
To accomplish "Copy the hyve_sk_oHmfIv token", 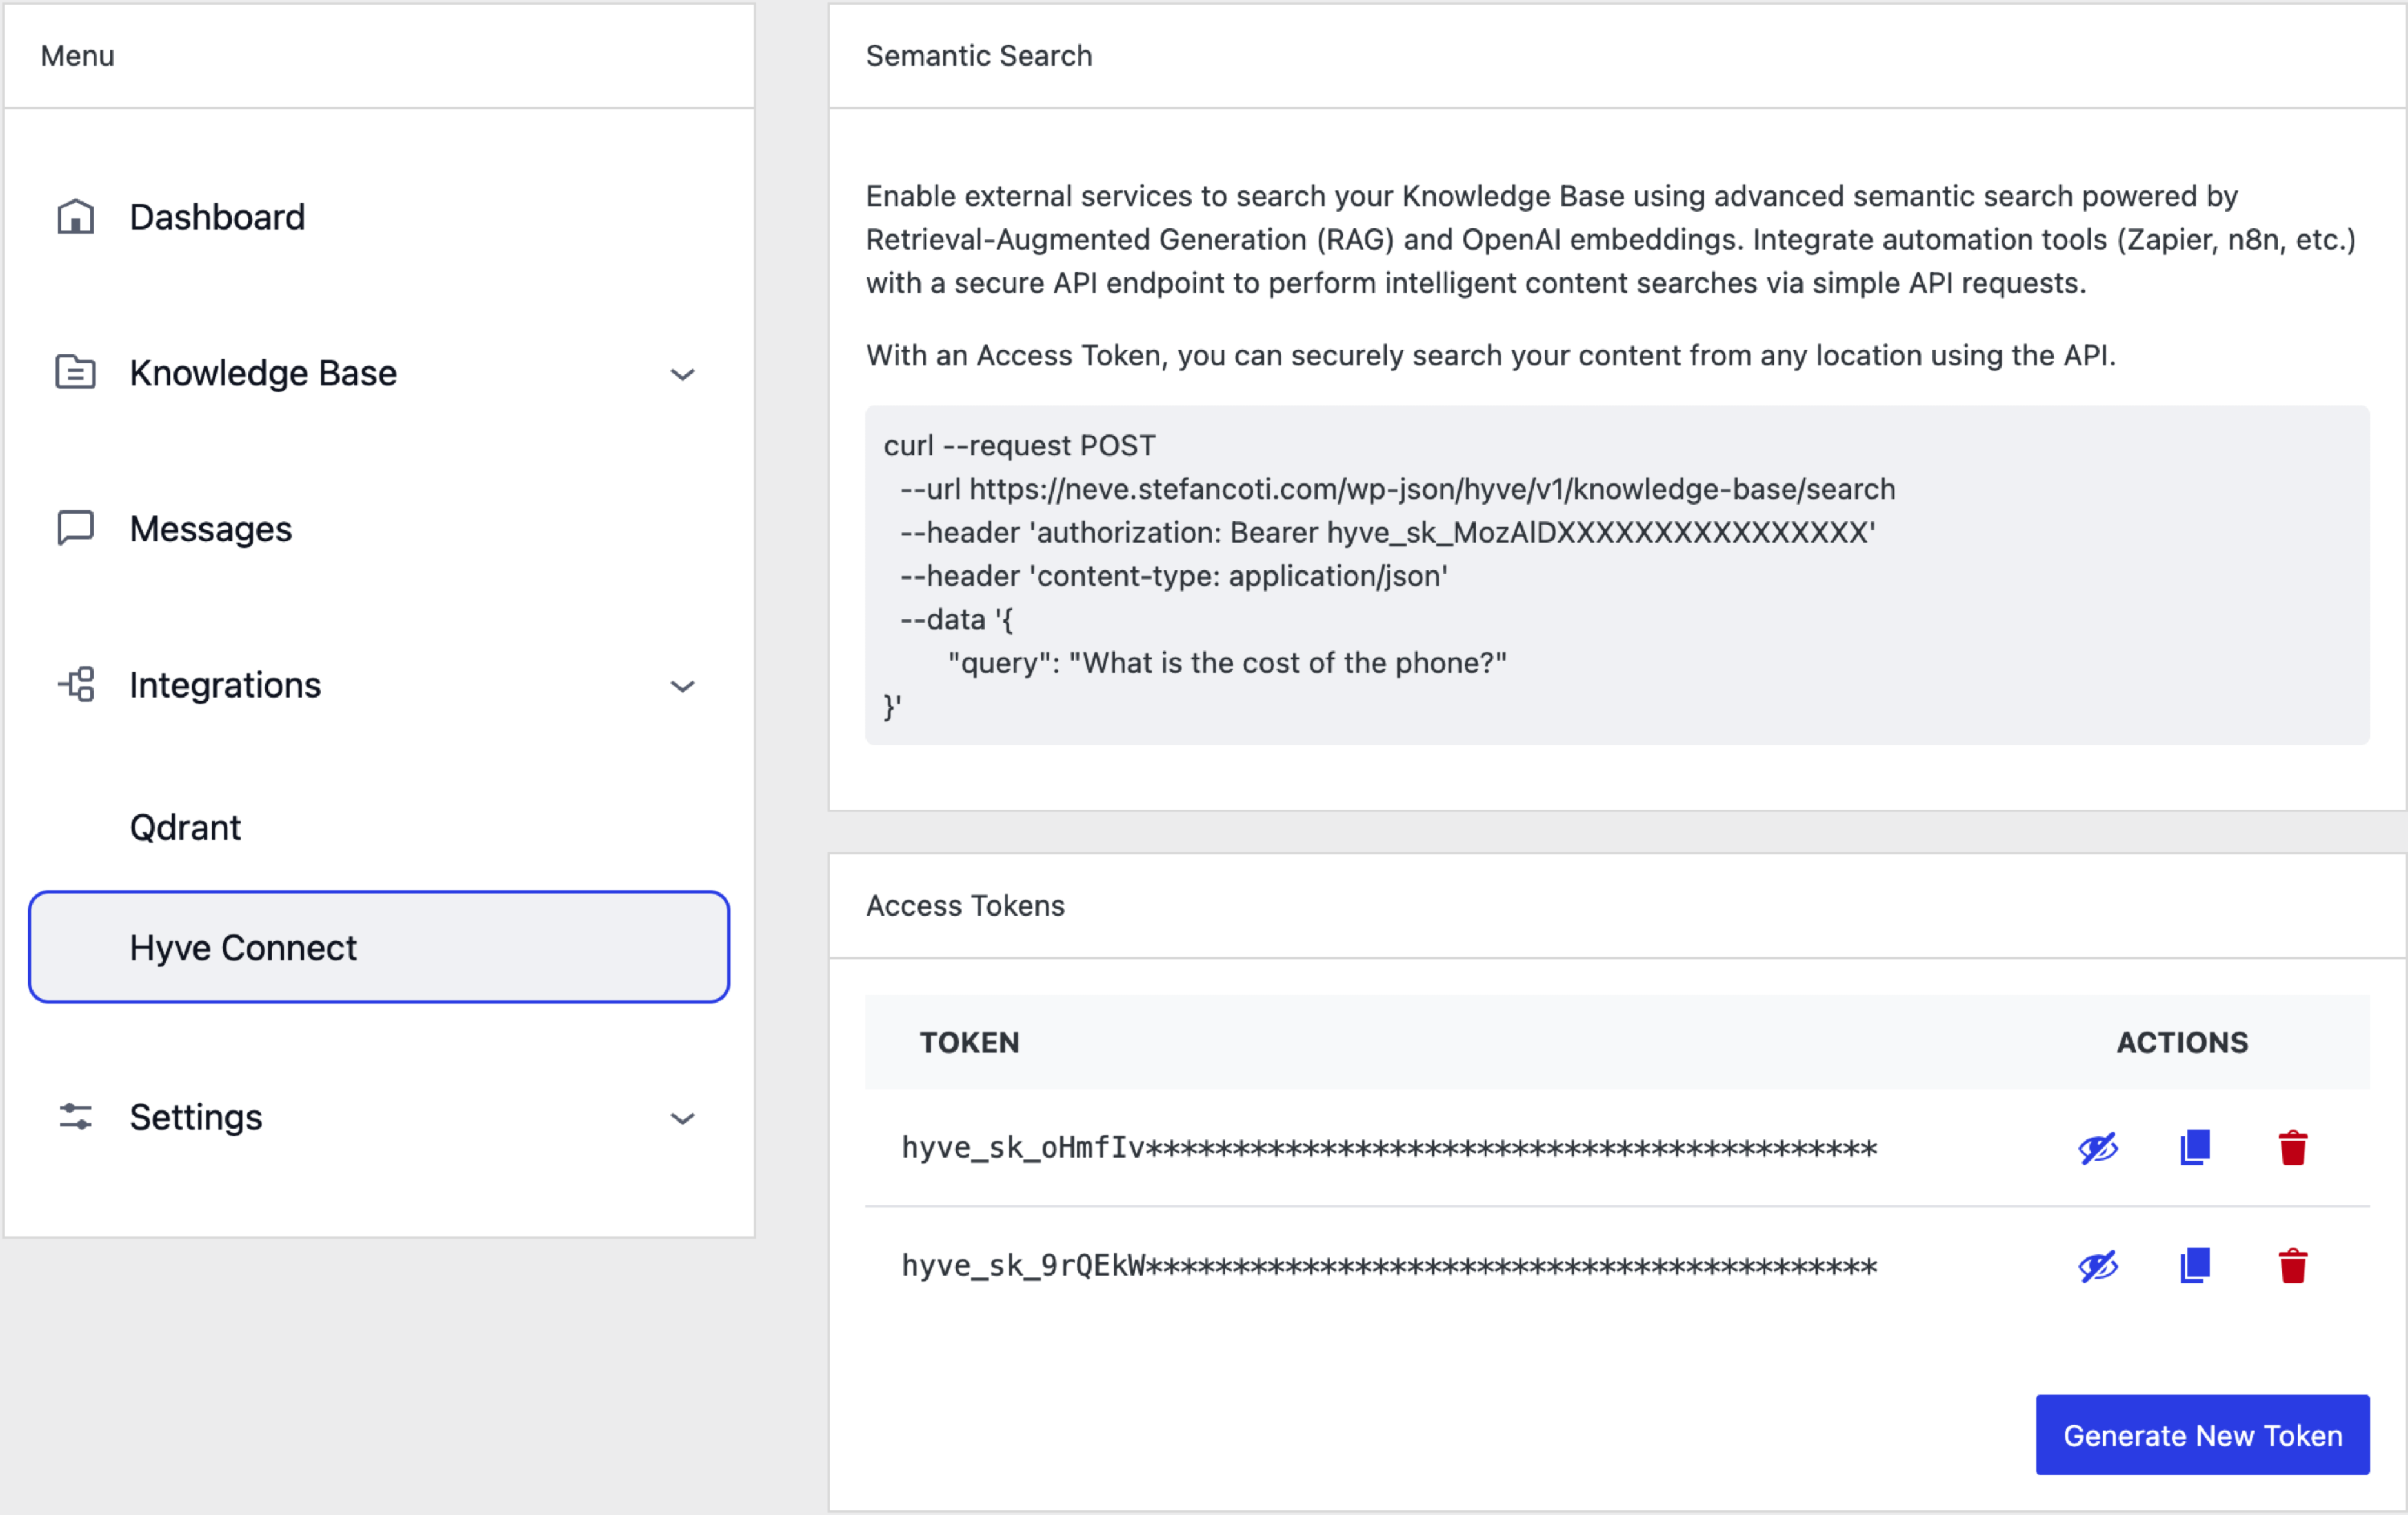I will pyautogui.click(x=2195, y=1147).
